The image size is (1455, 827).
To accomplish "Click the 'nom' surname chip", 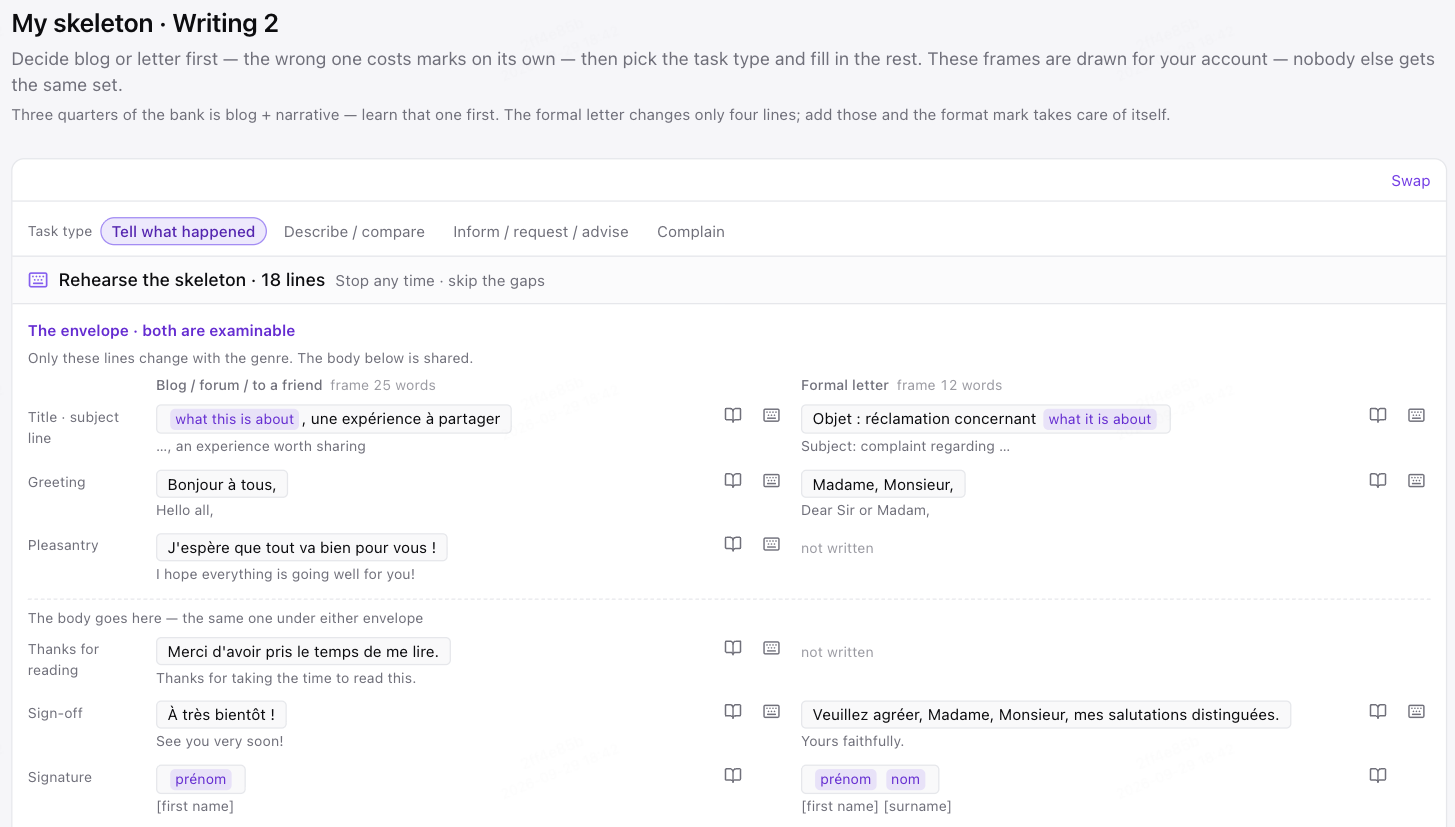I will pos(905,779).
